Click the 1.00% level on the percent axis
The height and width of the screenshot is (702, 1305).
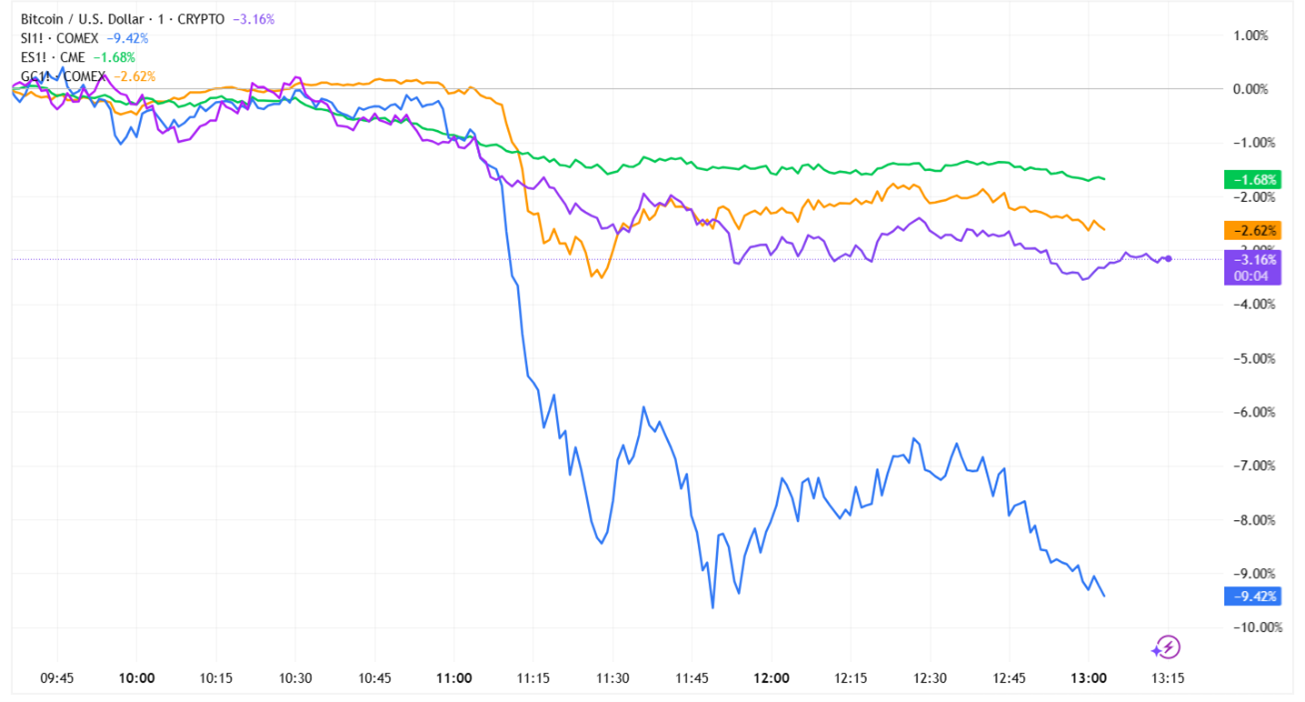[1250, 35]
